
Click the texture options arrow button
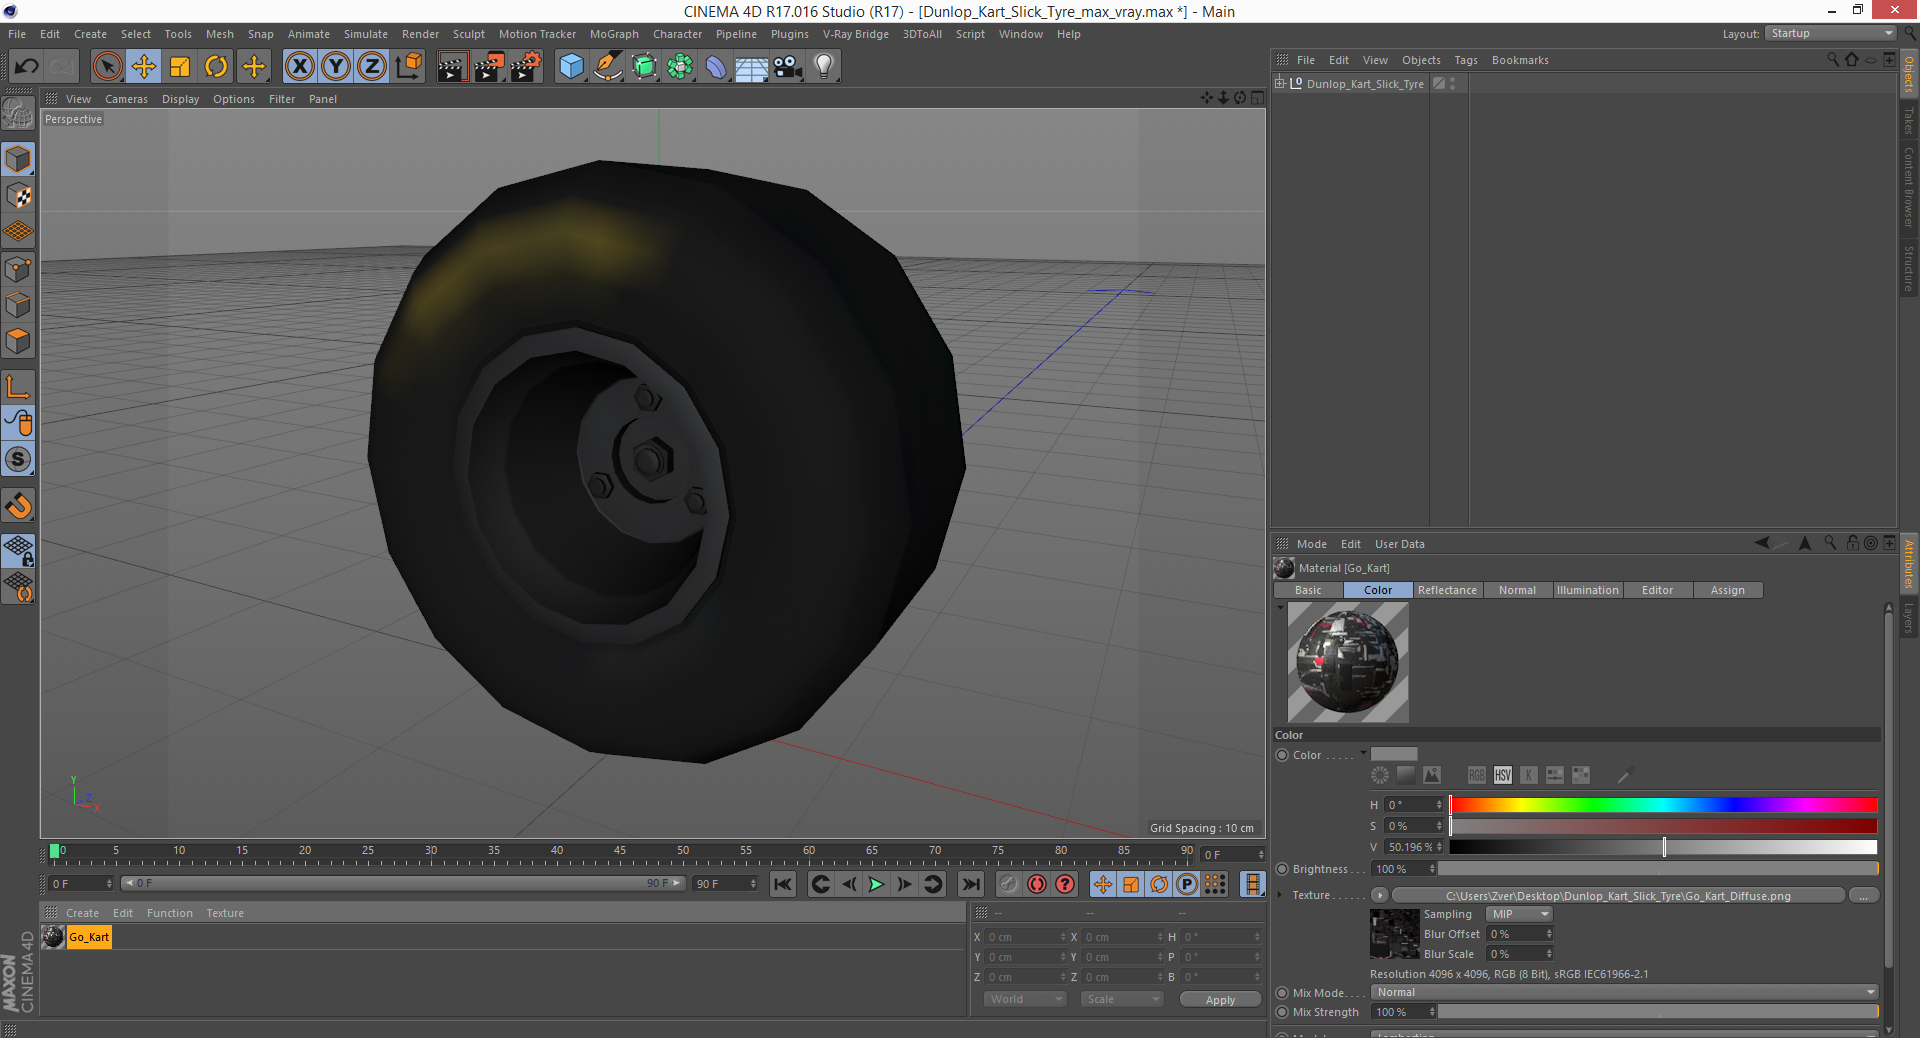point(1380,895)
